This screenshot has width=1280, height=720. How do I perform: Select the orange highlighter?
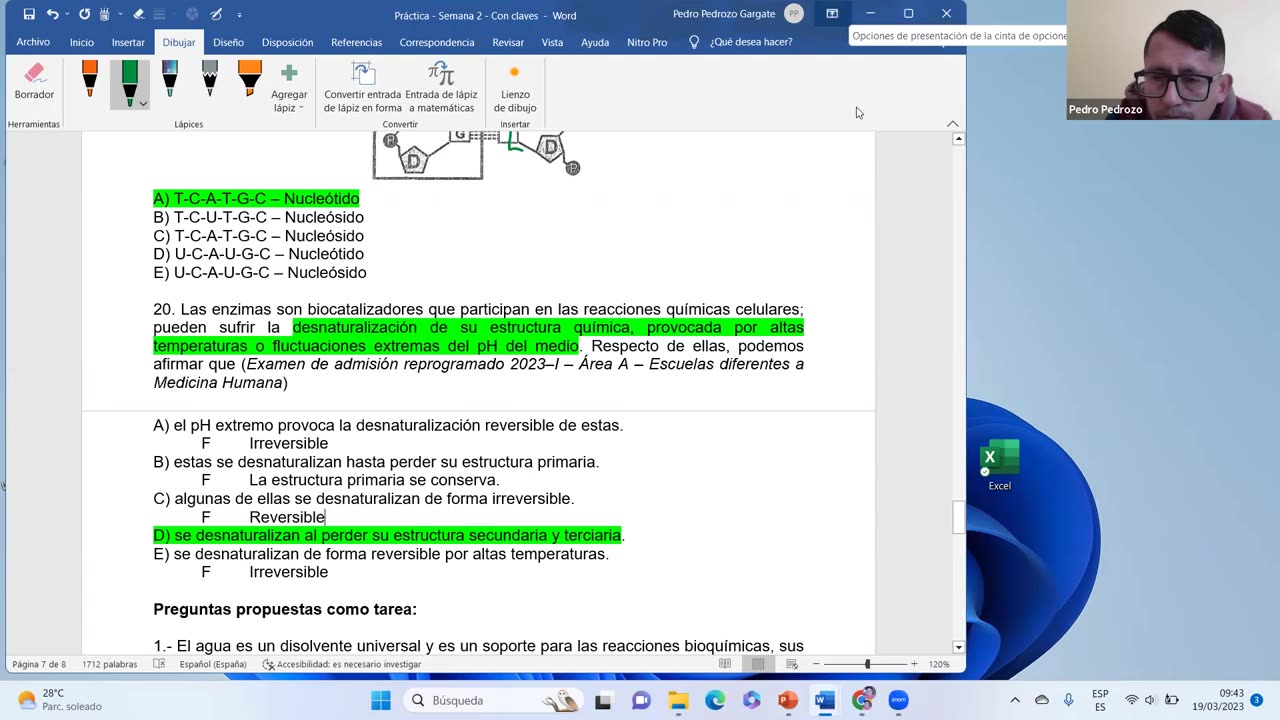click(x=249, y=79)
